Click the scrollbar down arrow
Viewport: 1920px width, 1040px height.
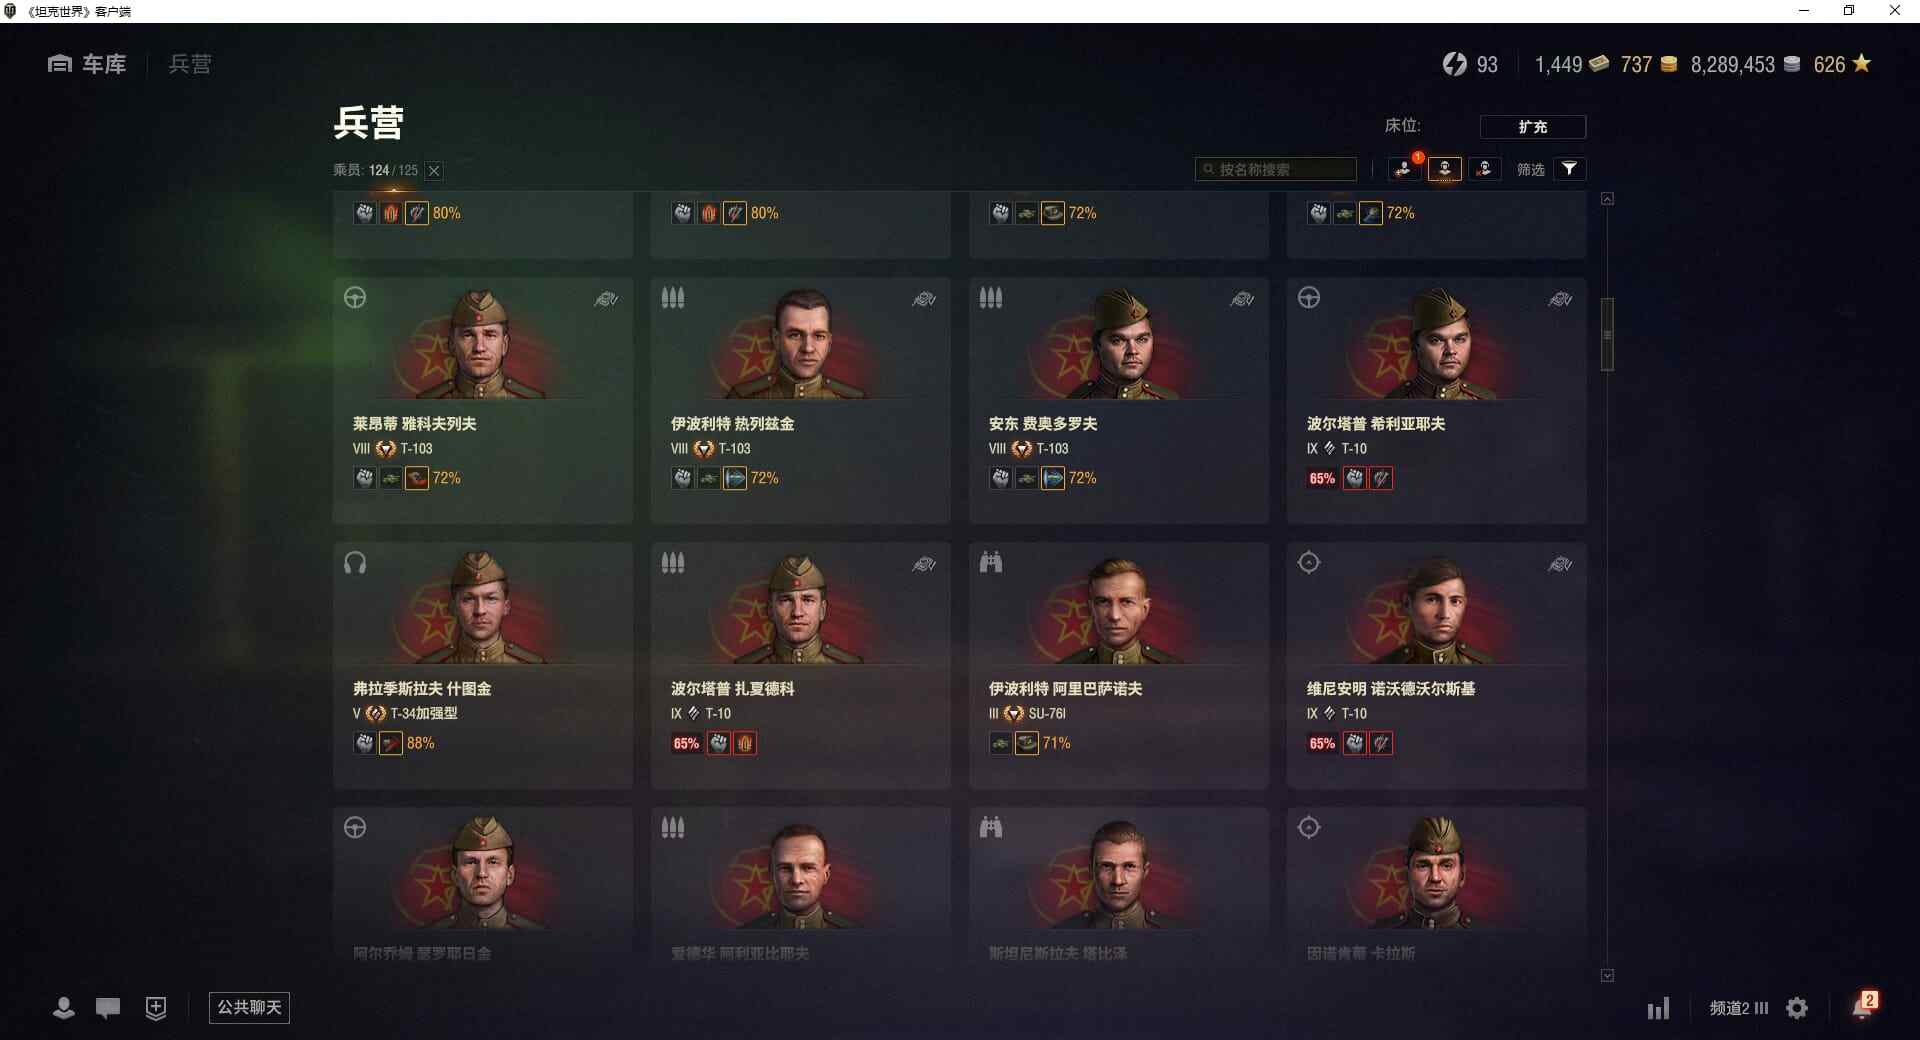[1607, 975]
